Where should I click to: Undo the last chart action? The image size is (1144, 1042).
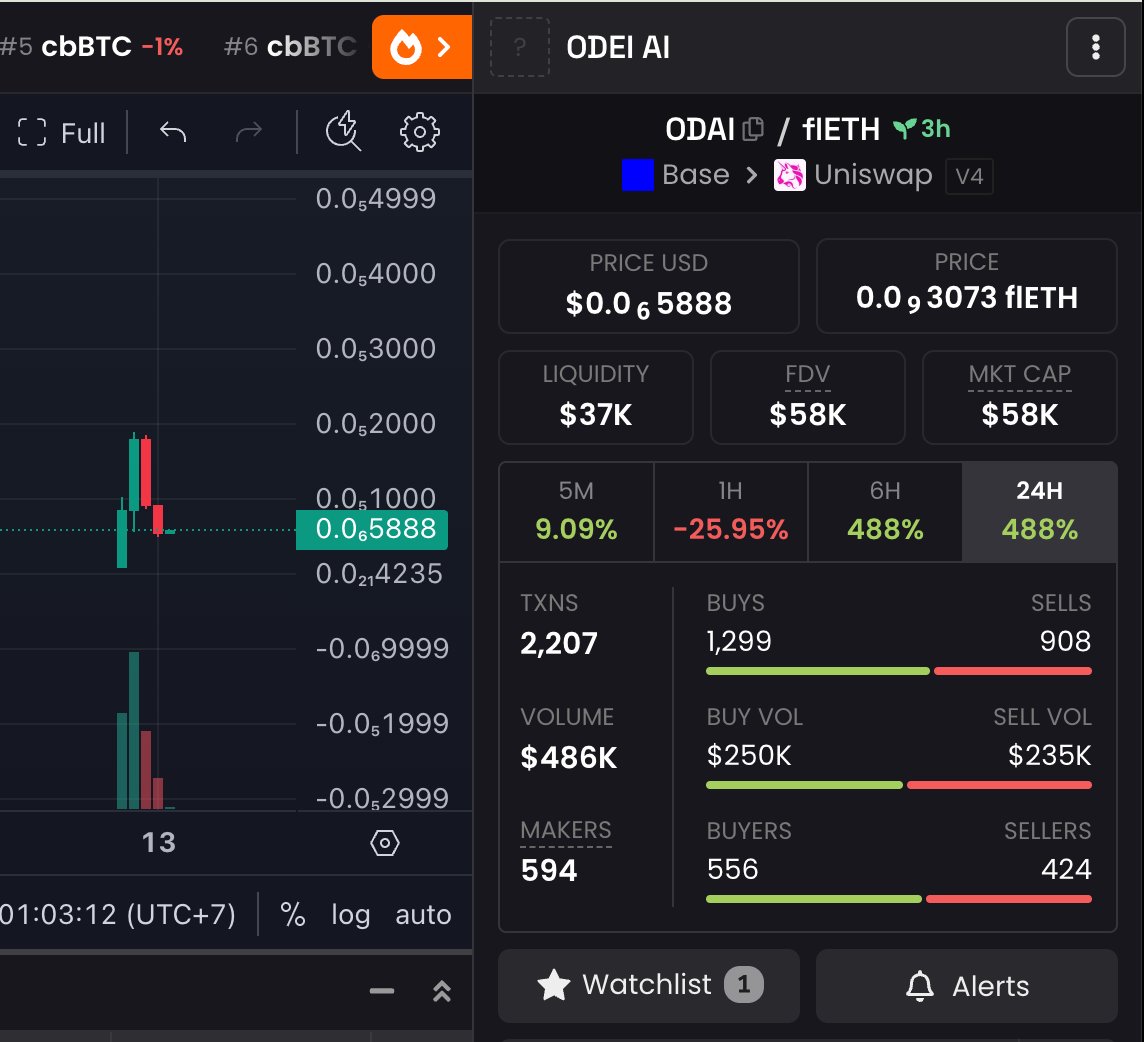(173, 132)
